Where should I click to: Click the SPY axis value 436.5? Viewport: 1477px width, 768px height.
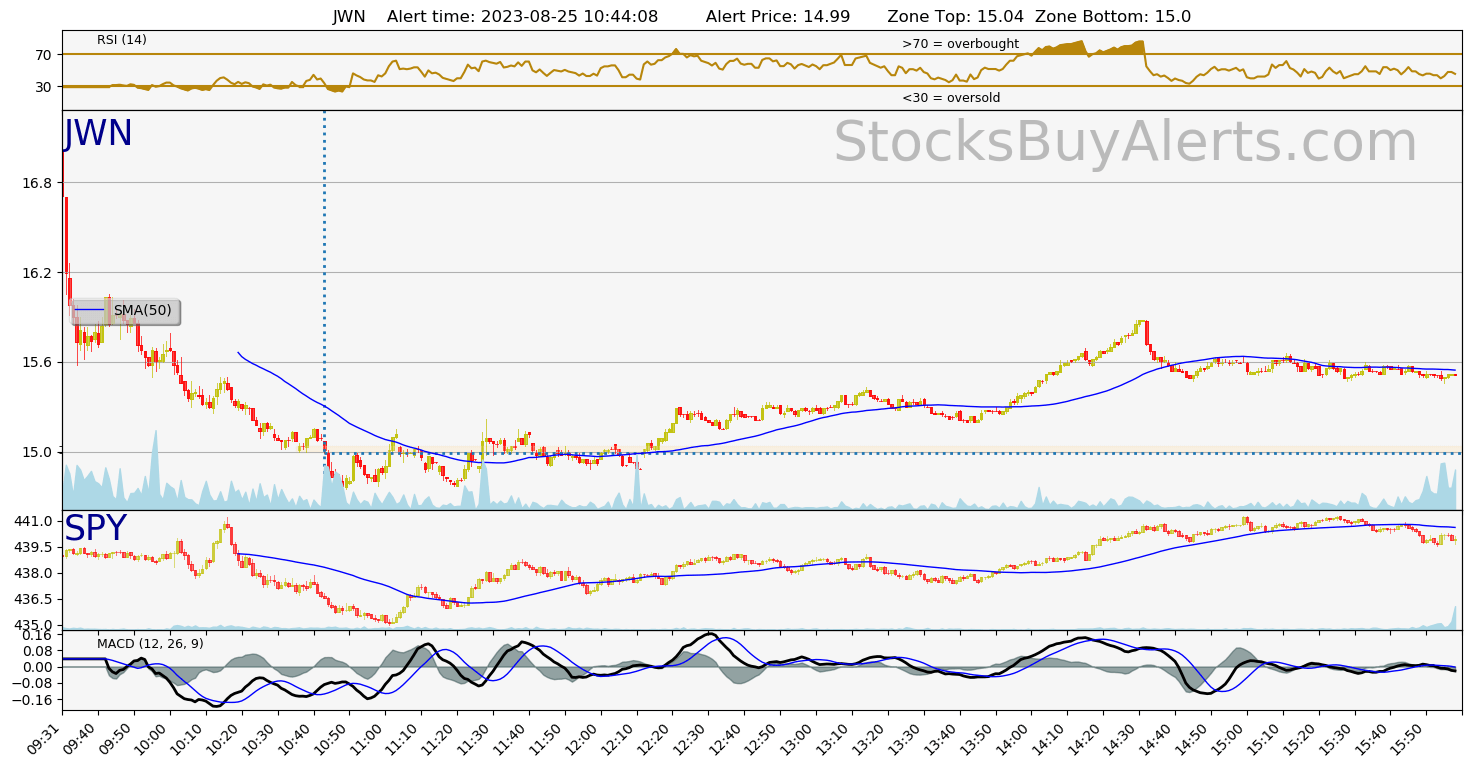[x=34, y=599]
